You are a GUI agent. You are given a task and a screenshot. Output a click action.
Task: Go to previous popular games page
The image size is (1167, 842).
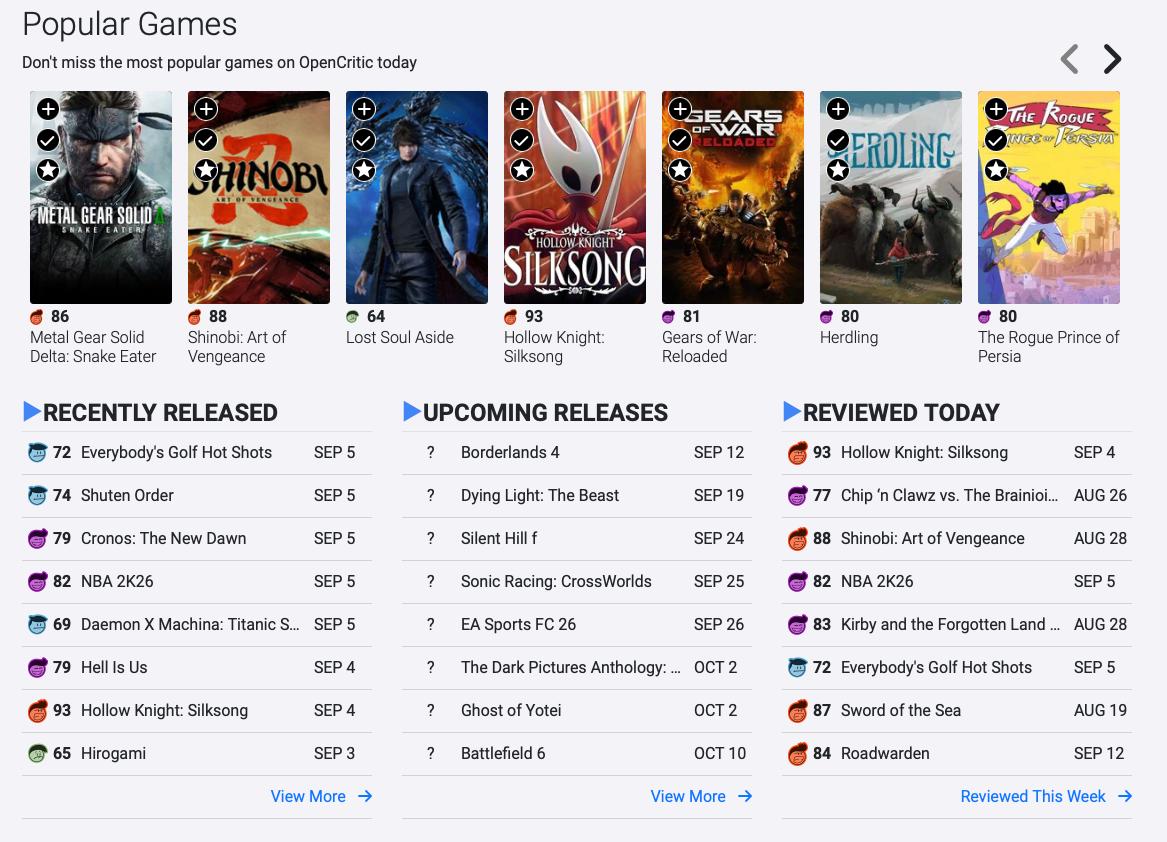pyautogui.click(x=1070, y=59)
